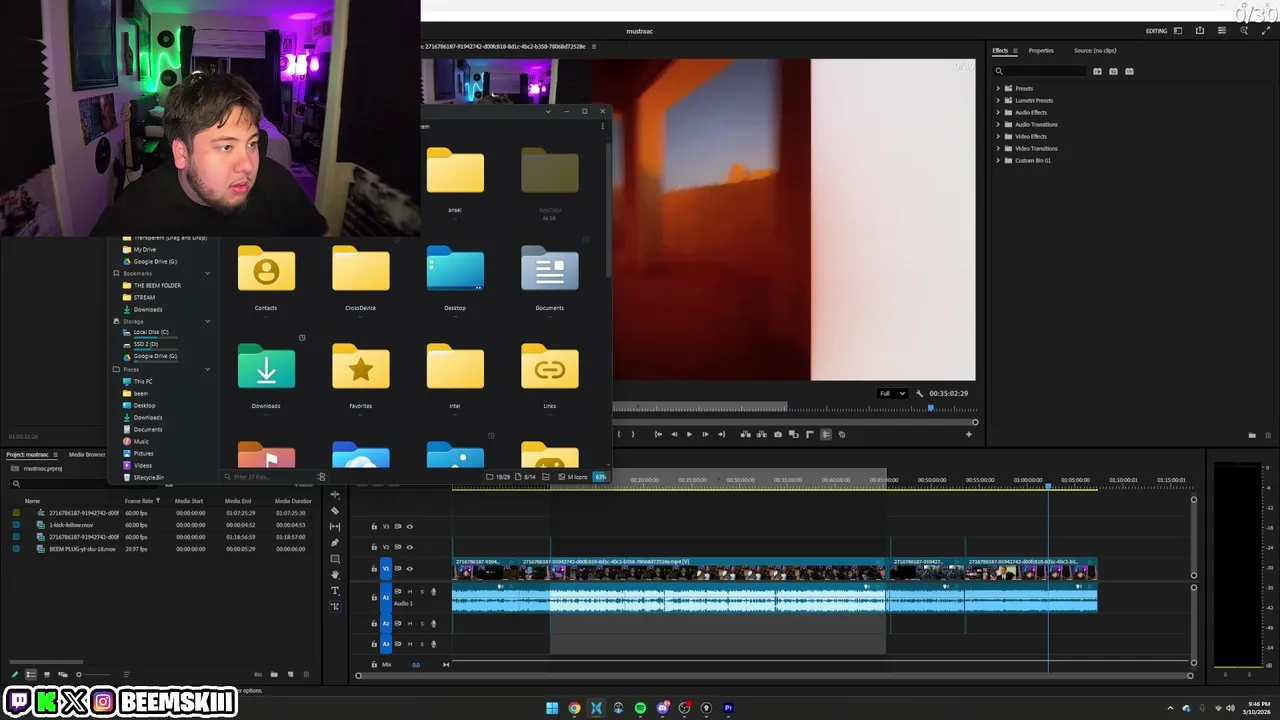Select the Hand tool
Image resolution: width=1280 pixels, height=720 pixels.
tap(335, 575)
